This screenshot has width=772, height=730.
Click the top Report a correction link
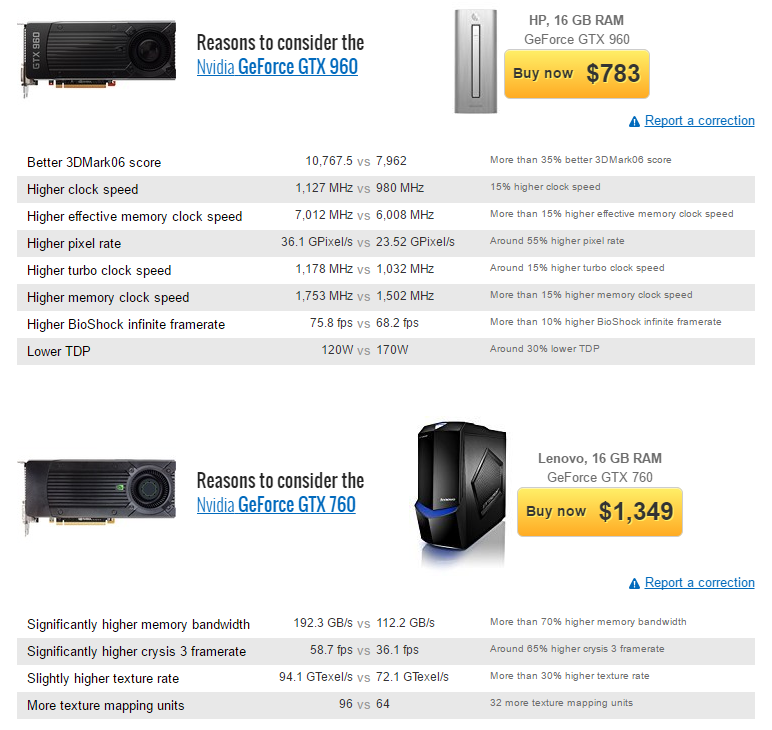tap(699, 121)
